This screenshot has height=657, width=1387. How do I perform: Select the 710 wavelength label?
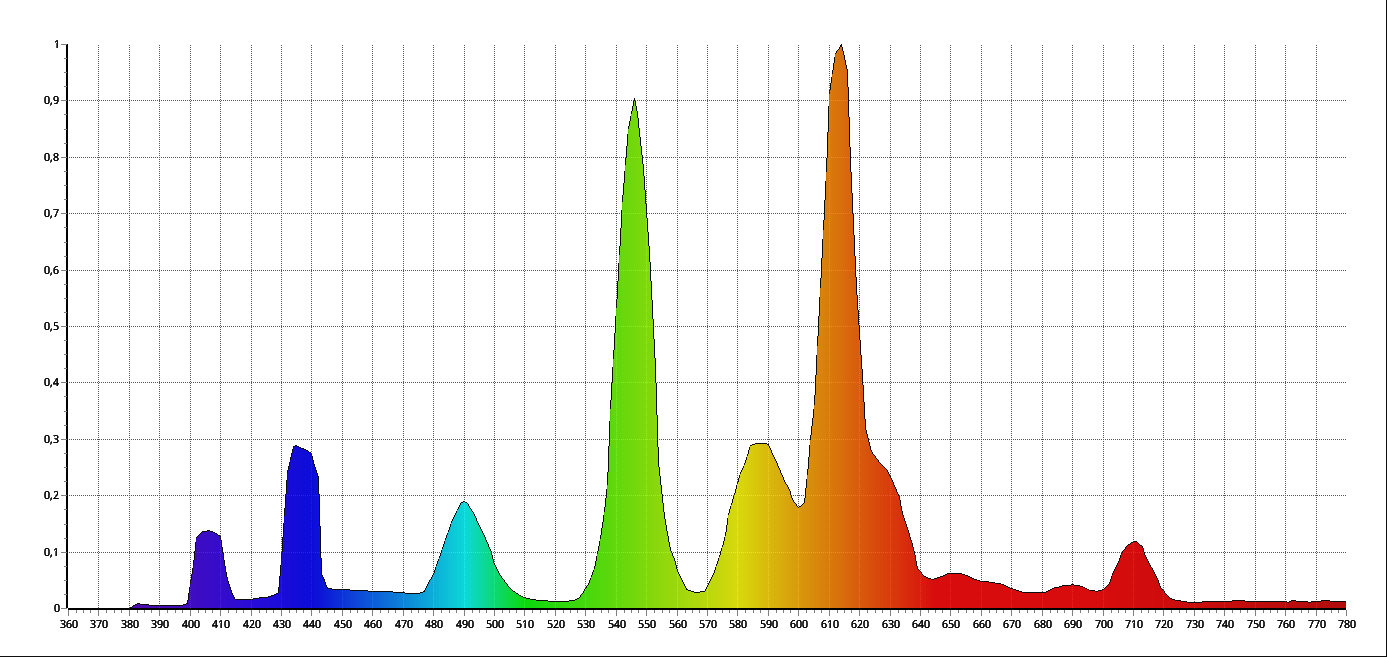(x=1134, y=625)
